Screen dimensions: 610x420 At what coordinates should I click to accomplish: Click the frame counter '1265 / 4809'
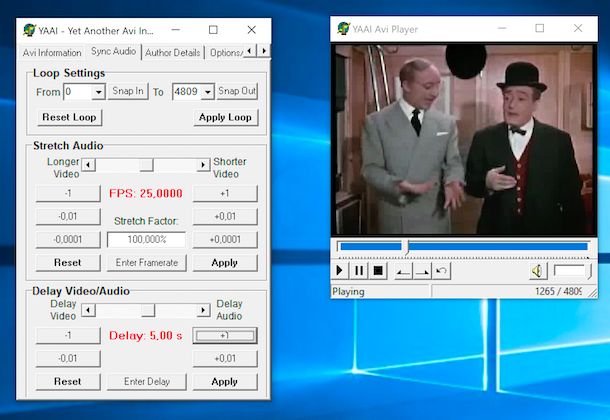click(x=558, y=292)
